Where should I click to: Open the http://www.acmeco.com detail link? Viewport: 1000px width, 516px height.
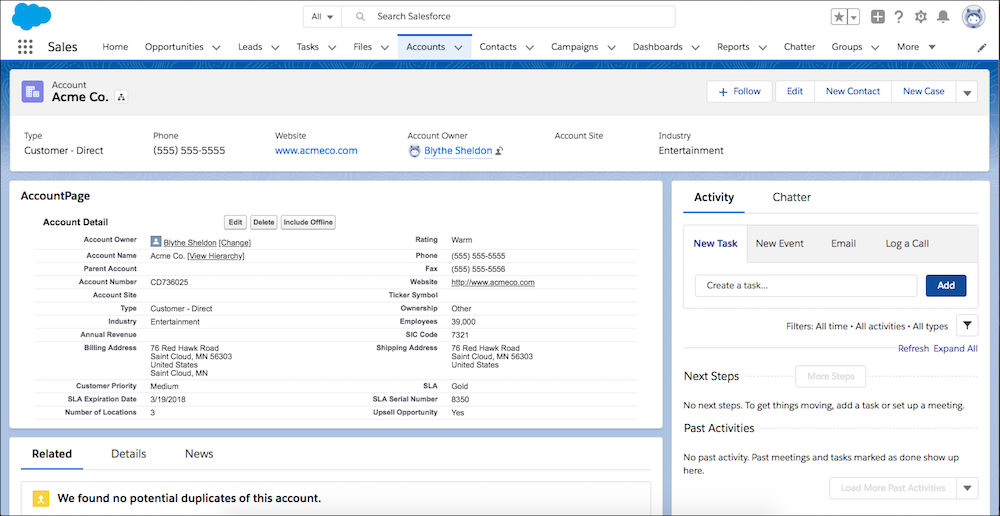click(x=493, y=282)
